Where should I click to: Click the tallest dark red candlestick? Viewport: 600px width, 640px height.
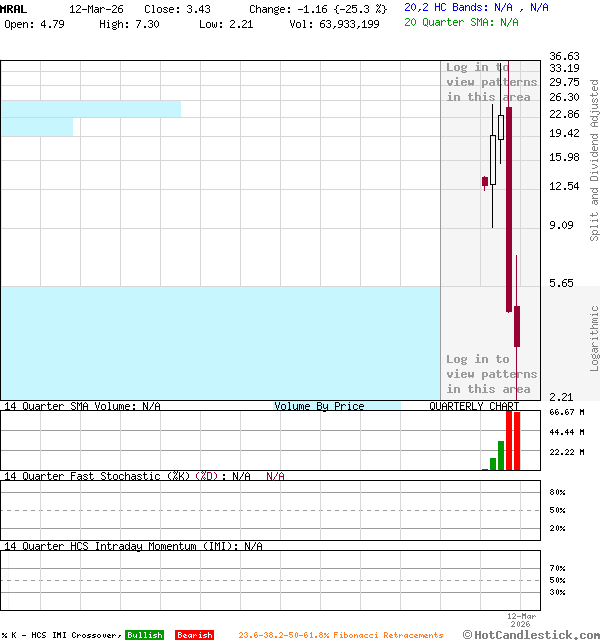509,208
